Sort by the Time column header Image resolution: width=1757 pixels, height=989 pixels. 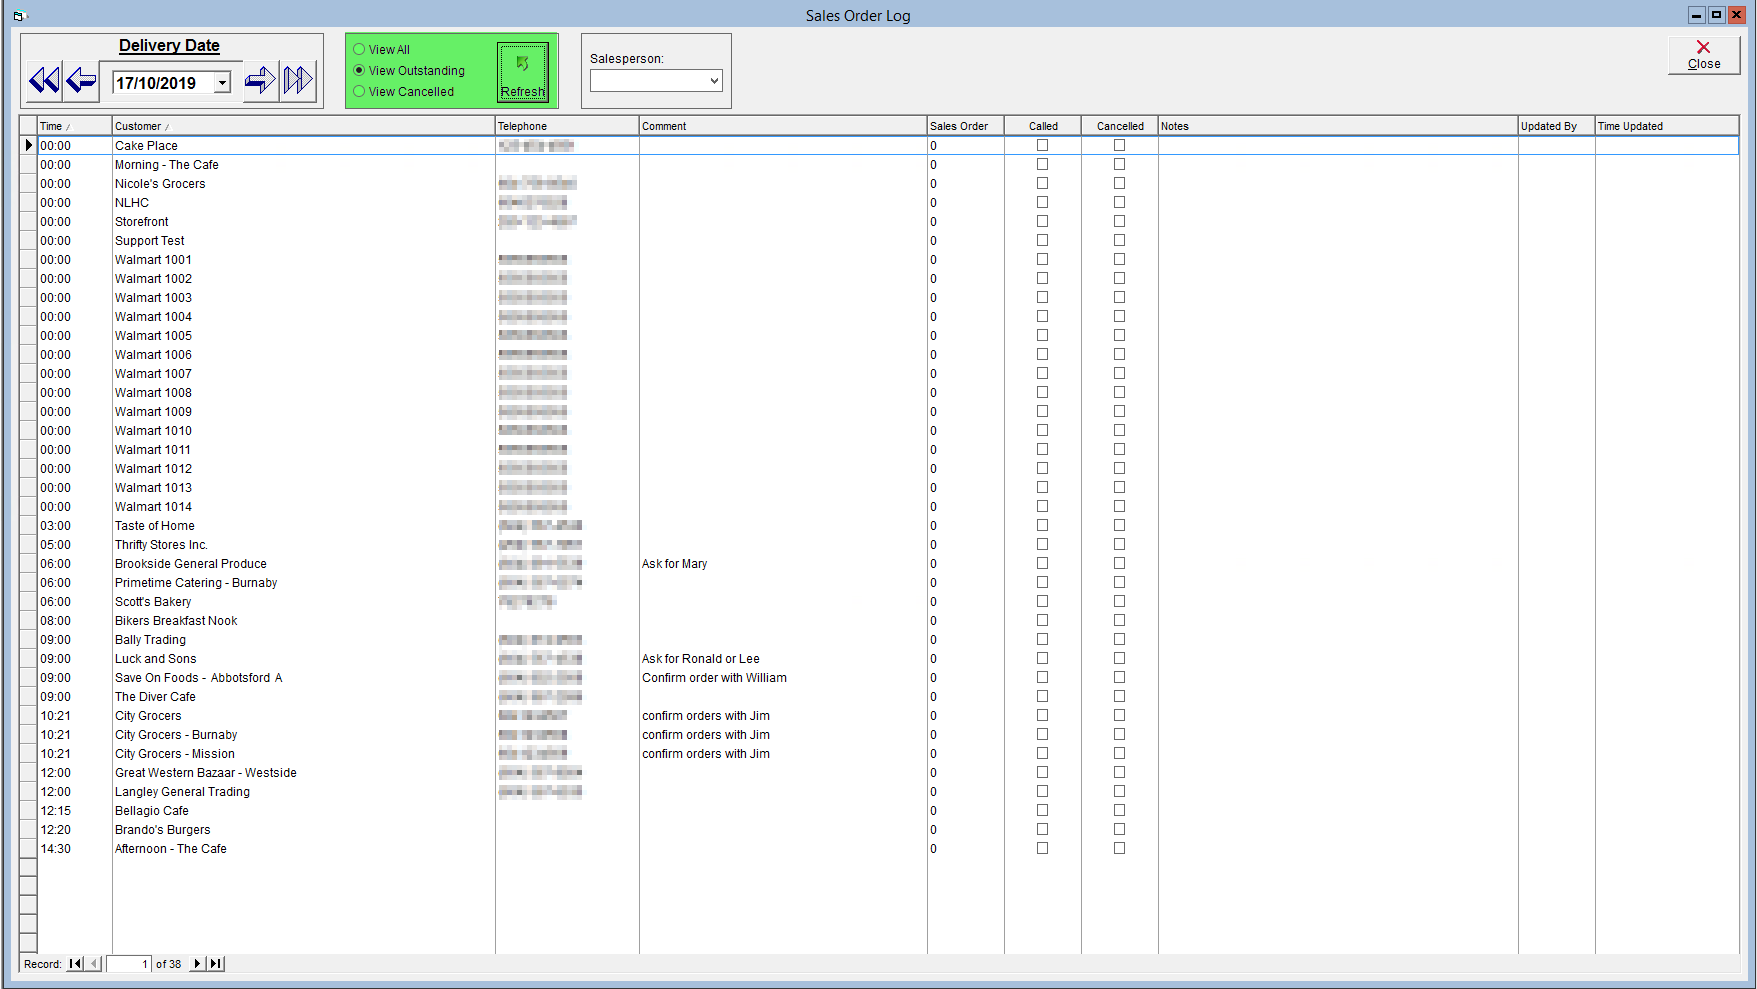74,126
